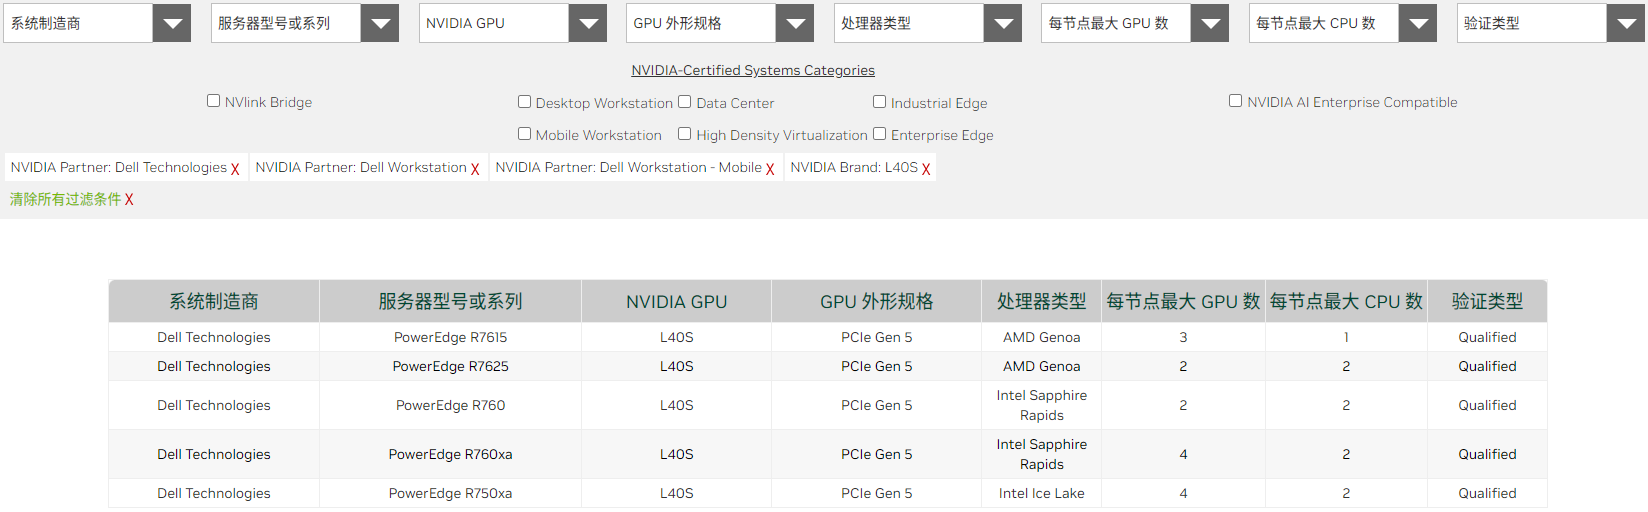Click Intel Sapphire Rapids in R760xa row

click(x=1042, y=454)
